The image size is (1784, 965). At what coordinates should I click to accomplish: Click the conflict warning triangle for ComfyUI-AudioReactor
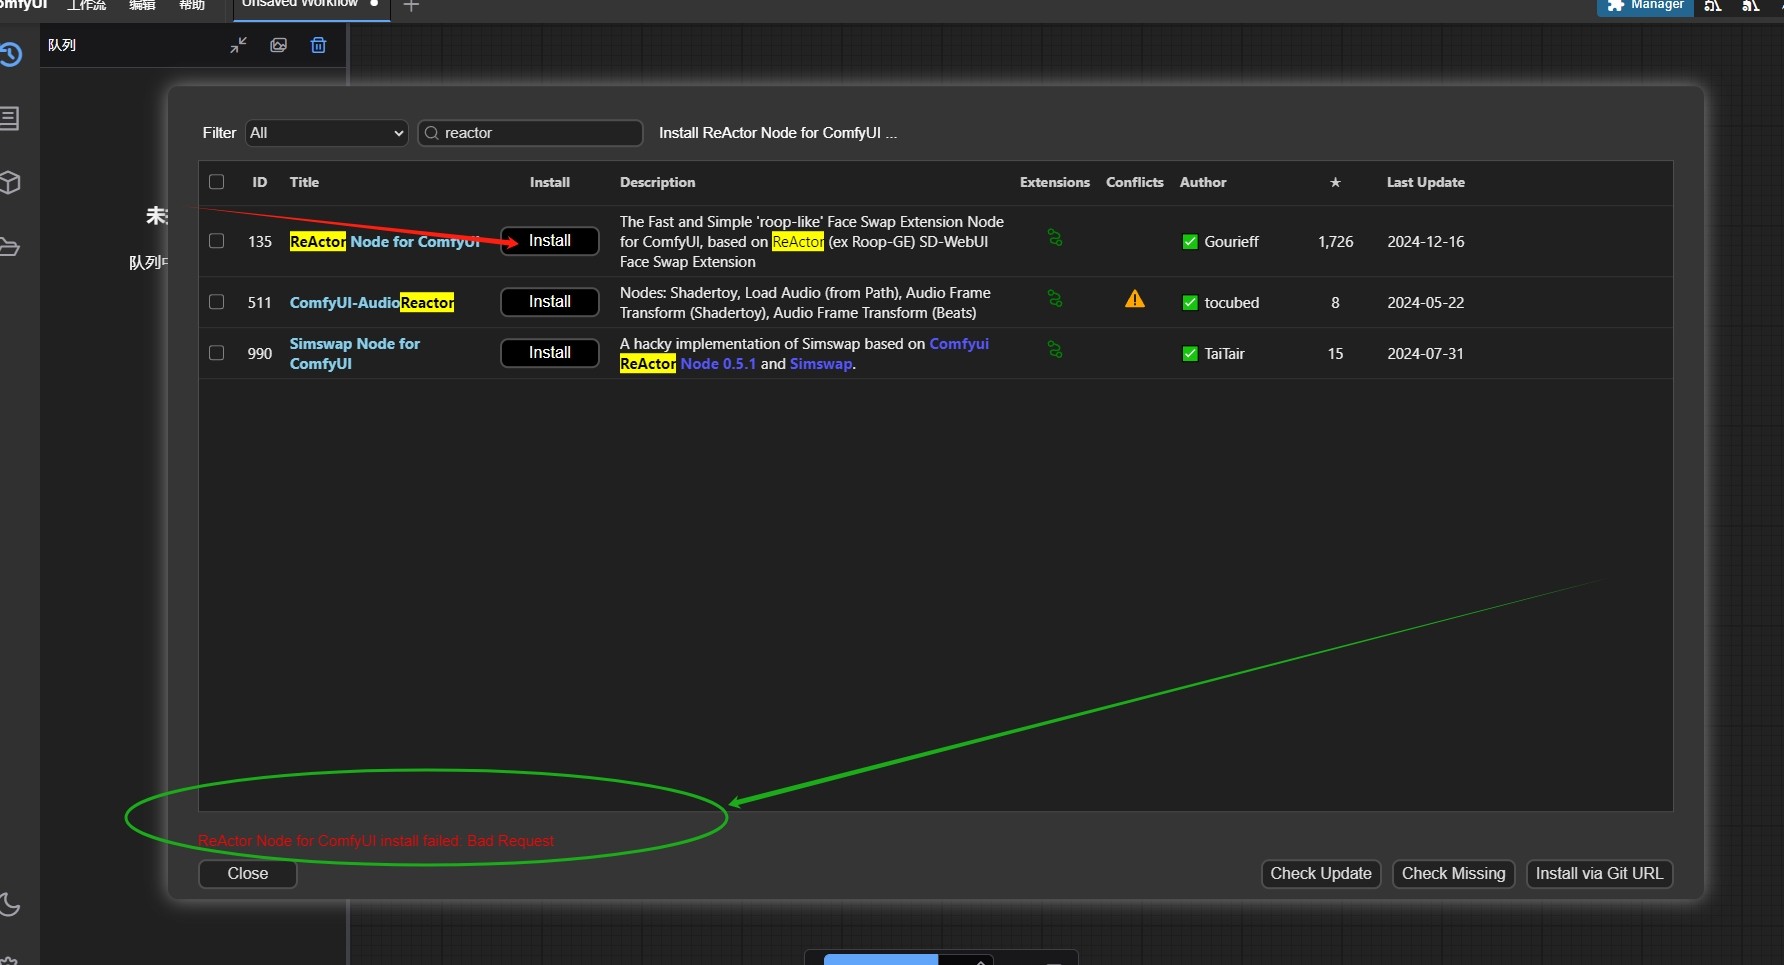[x=1135, y=299]
